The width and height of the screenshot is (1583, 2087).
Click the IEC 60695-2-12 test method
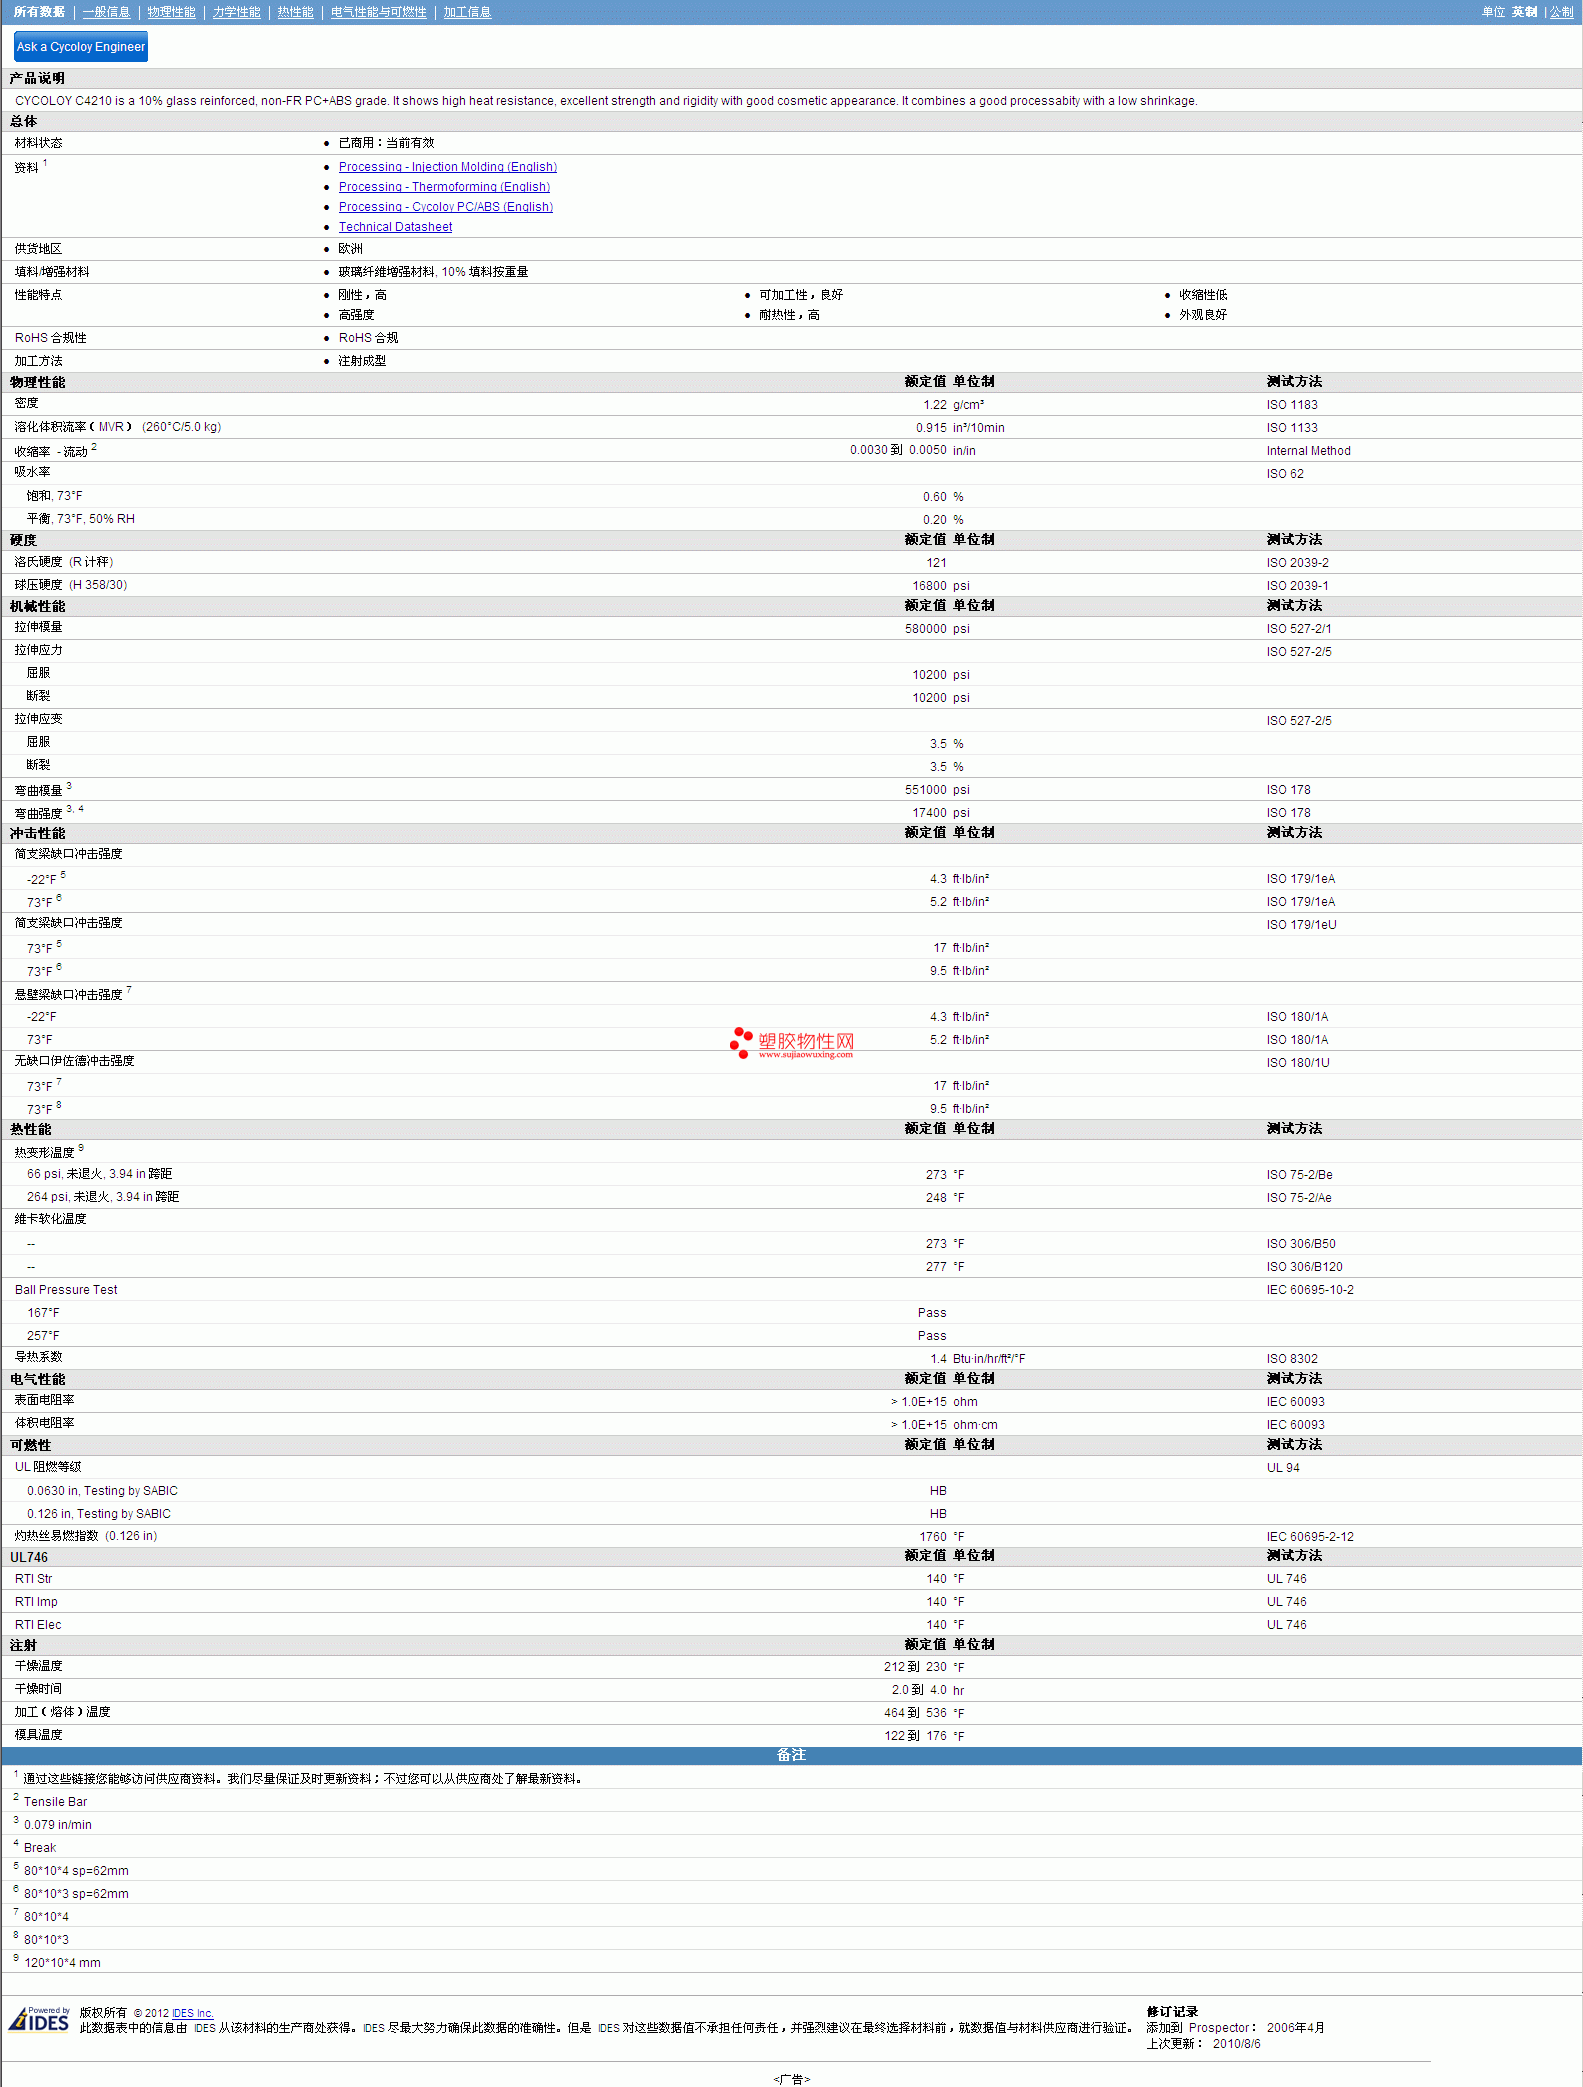pyautogui.click(x=1310, y=1537)
